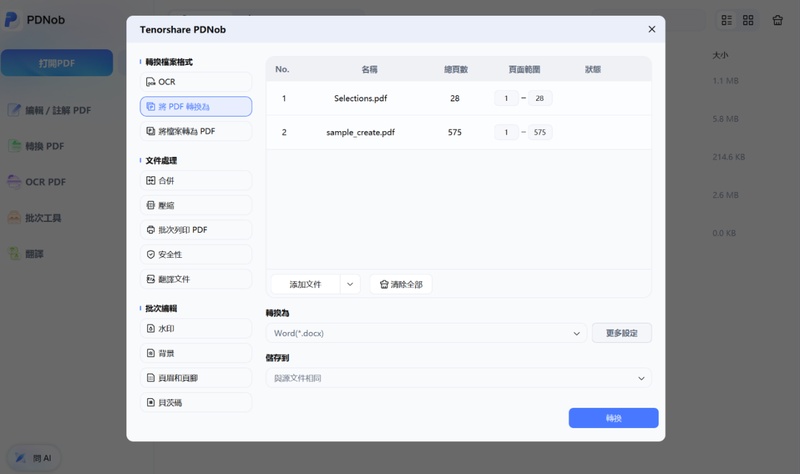This screenshot has width=800, height=474.
Task: Click the 壓縮 compress icon
Action: point(151,205)
